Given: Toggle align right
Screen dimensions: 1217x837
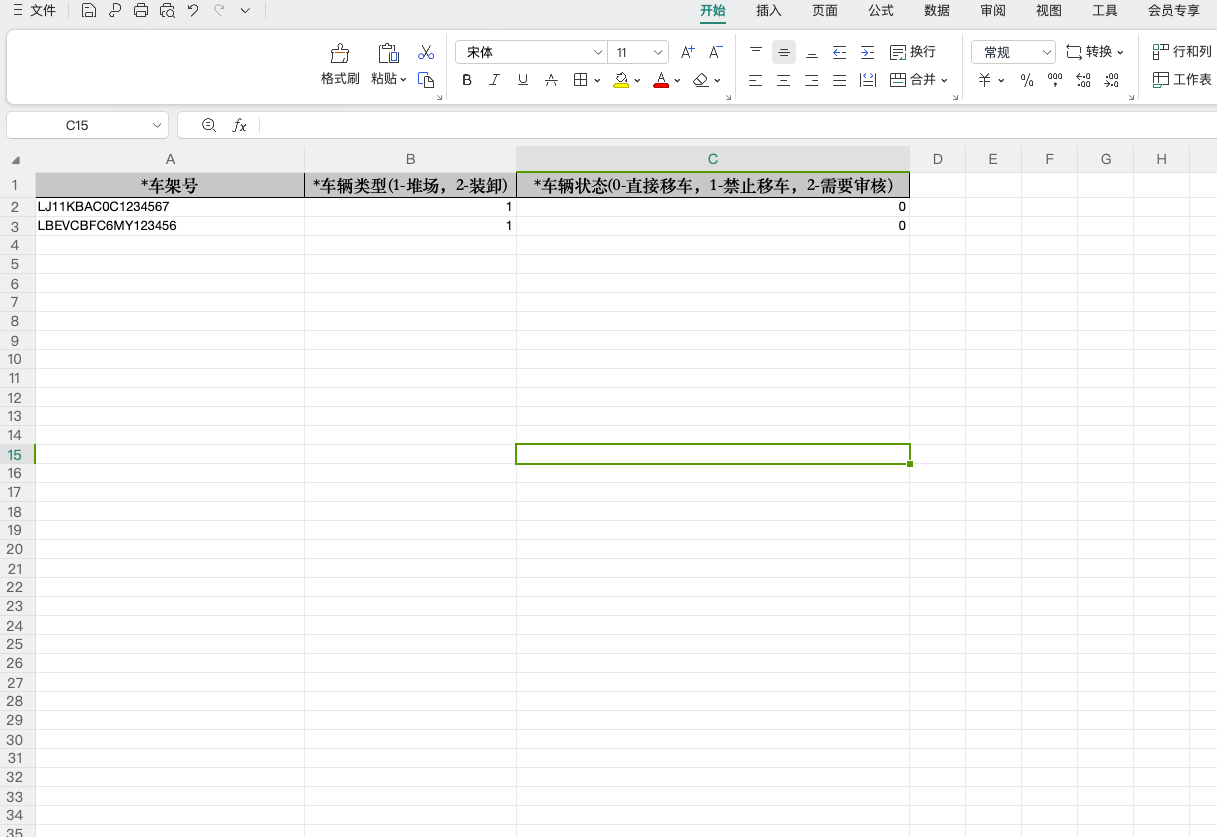Looking at the screenshot, I should coord(812,80).
